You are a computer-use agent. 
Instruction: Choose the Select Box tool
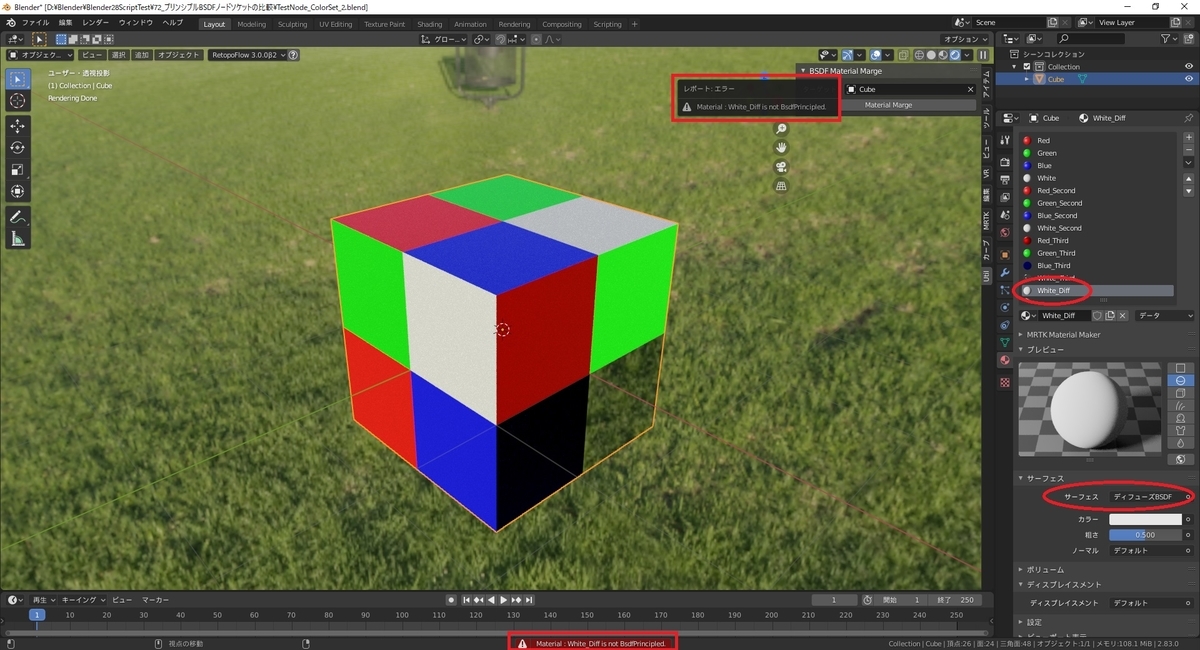pyautogui.click(x=18, y=79)
